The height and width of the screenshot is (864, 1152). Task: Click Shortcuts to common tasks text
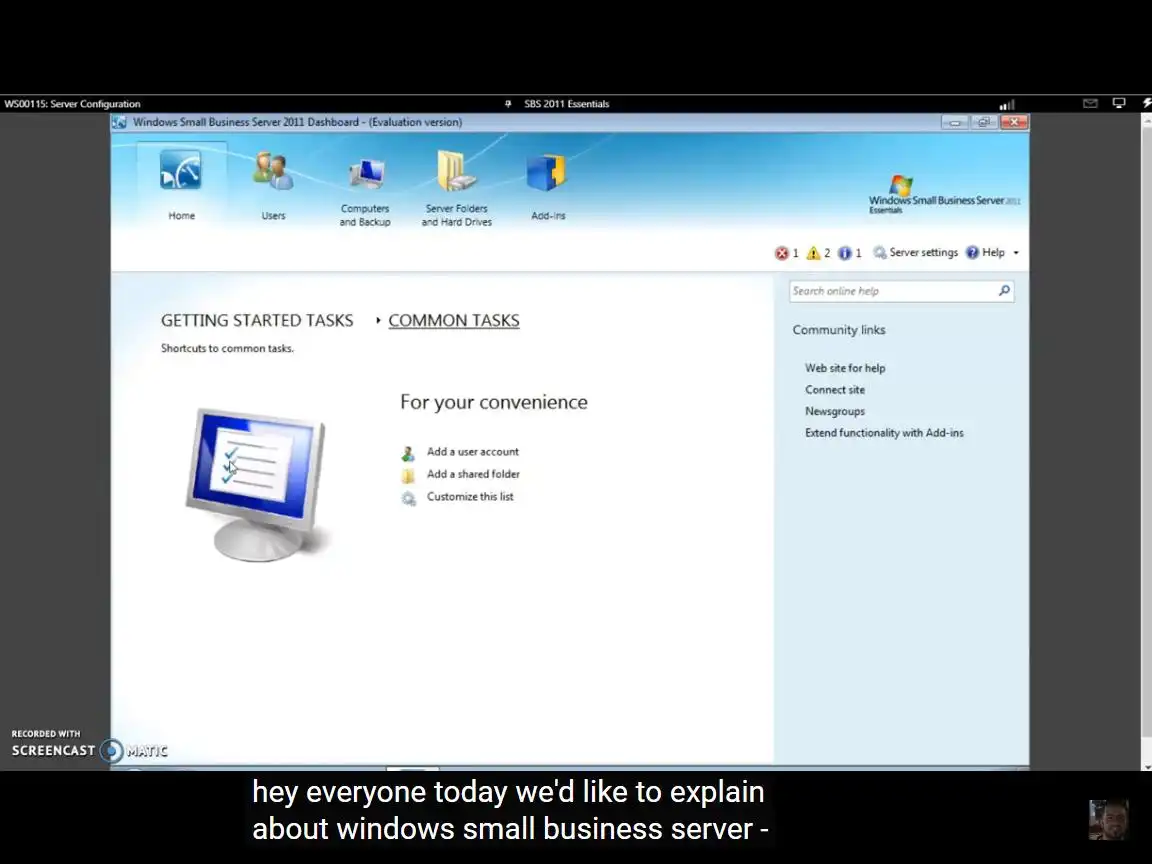[227, 348]
